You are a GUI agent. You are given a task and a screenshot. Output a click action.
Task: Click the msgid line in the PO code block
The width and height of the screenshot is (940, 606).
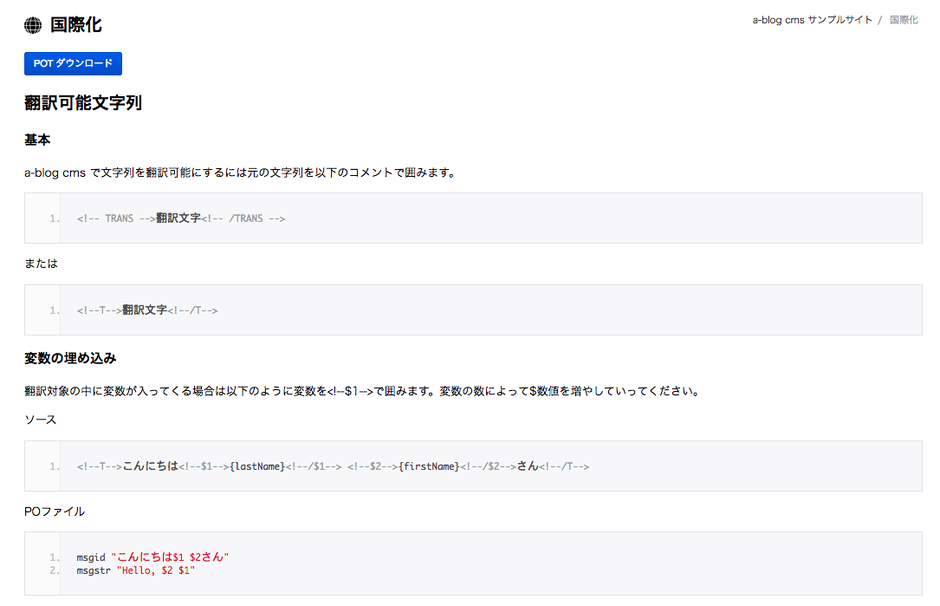pos(152,557)
